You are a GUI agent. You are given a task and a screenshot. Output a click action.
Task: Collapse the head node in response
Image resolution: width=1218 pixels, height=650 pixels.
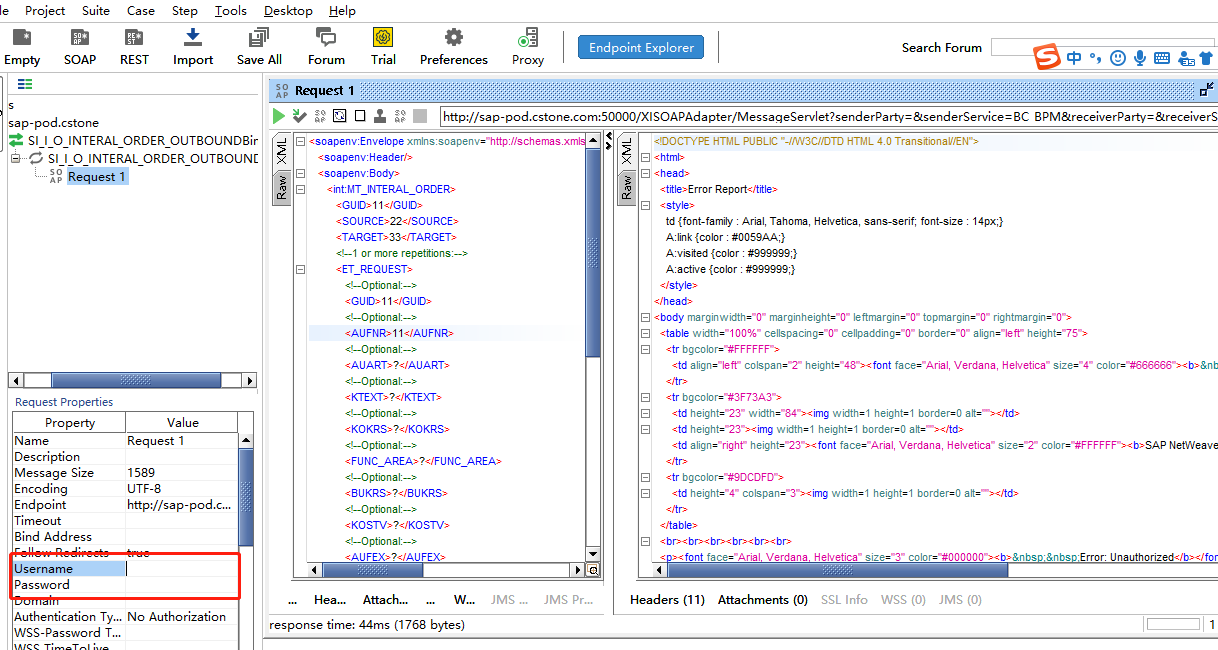(645, 173)
